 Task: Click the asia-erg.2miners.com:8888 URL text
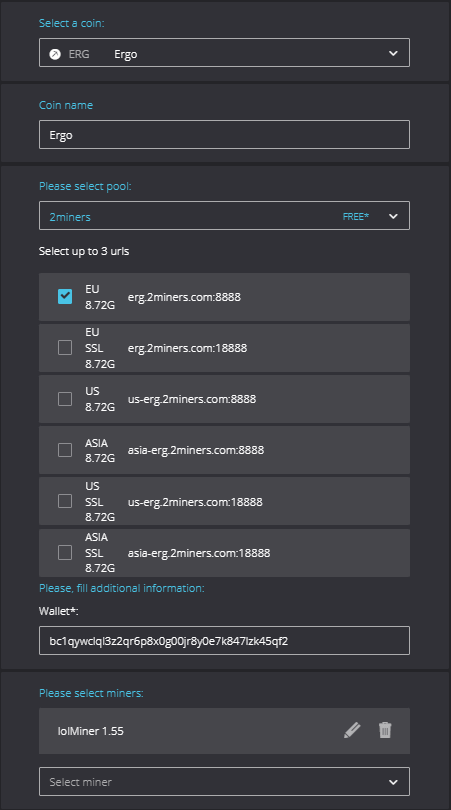196,450
